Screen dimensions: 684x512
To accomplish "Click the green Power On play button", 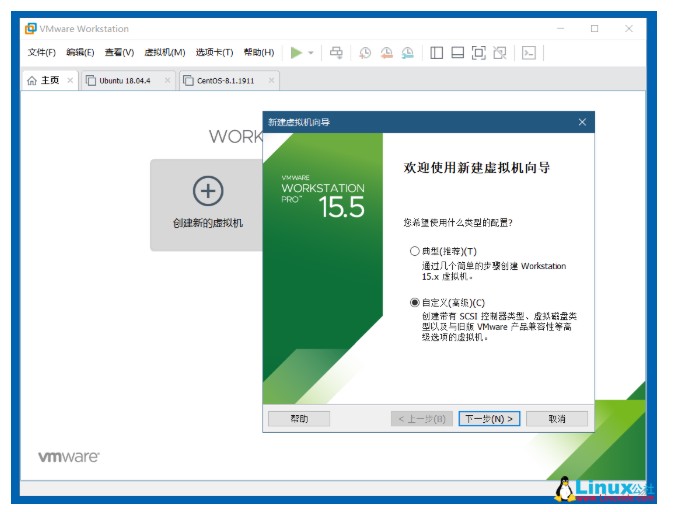I will click(296, 53).
